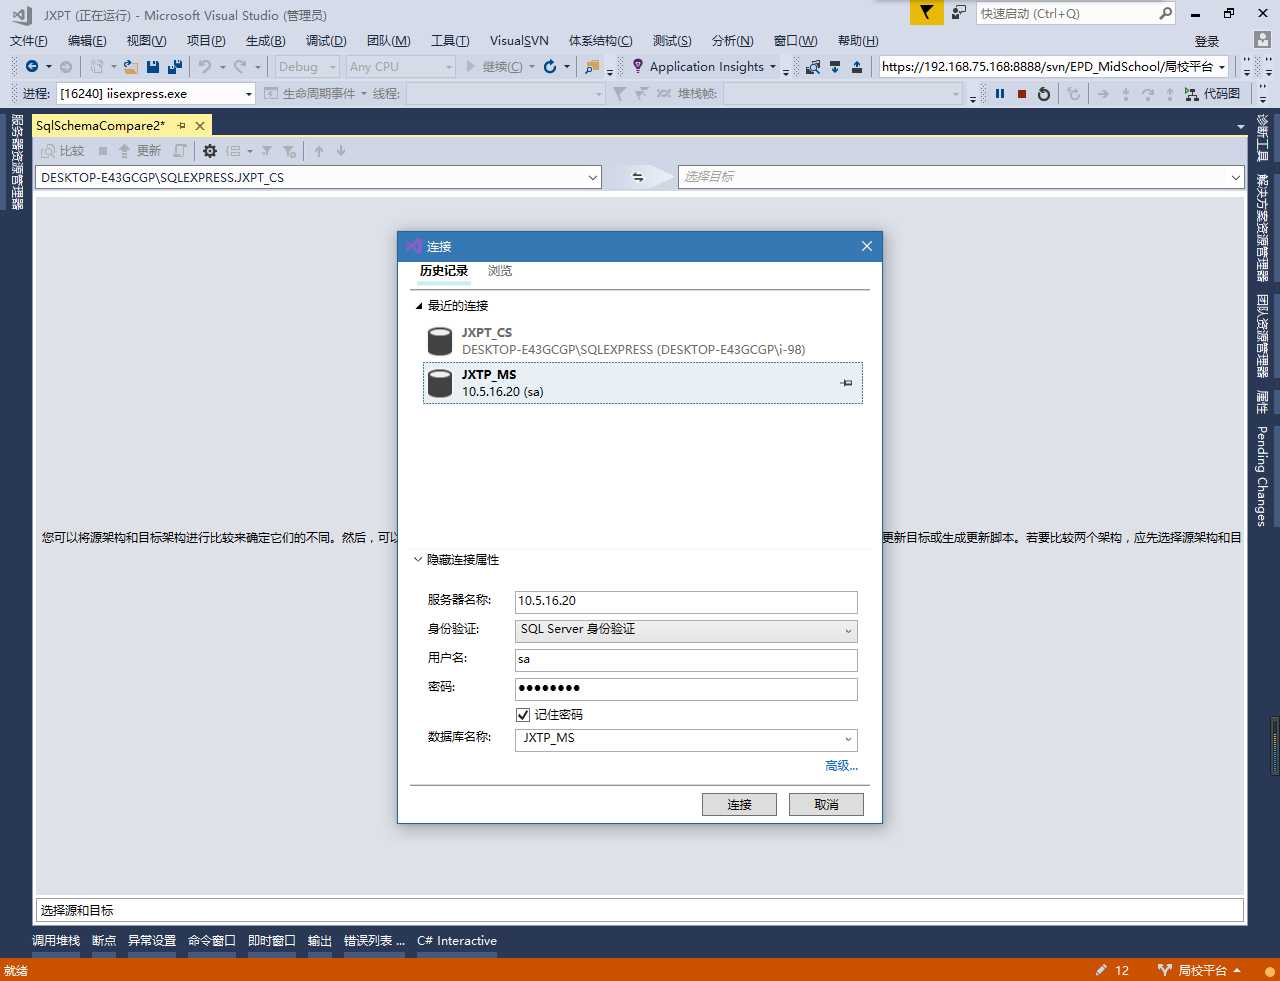Open the document tabs overflow dropdown

point(1241,127)
